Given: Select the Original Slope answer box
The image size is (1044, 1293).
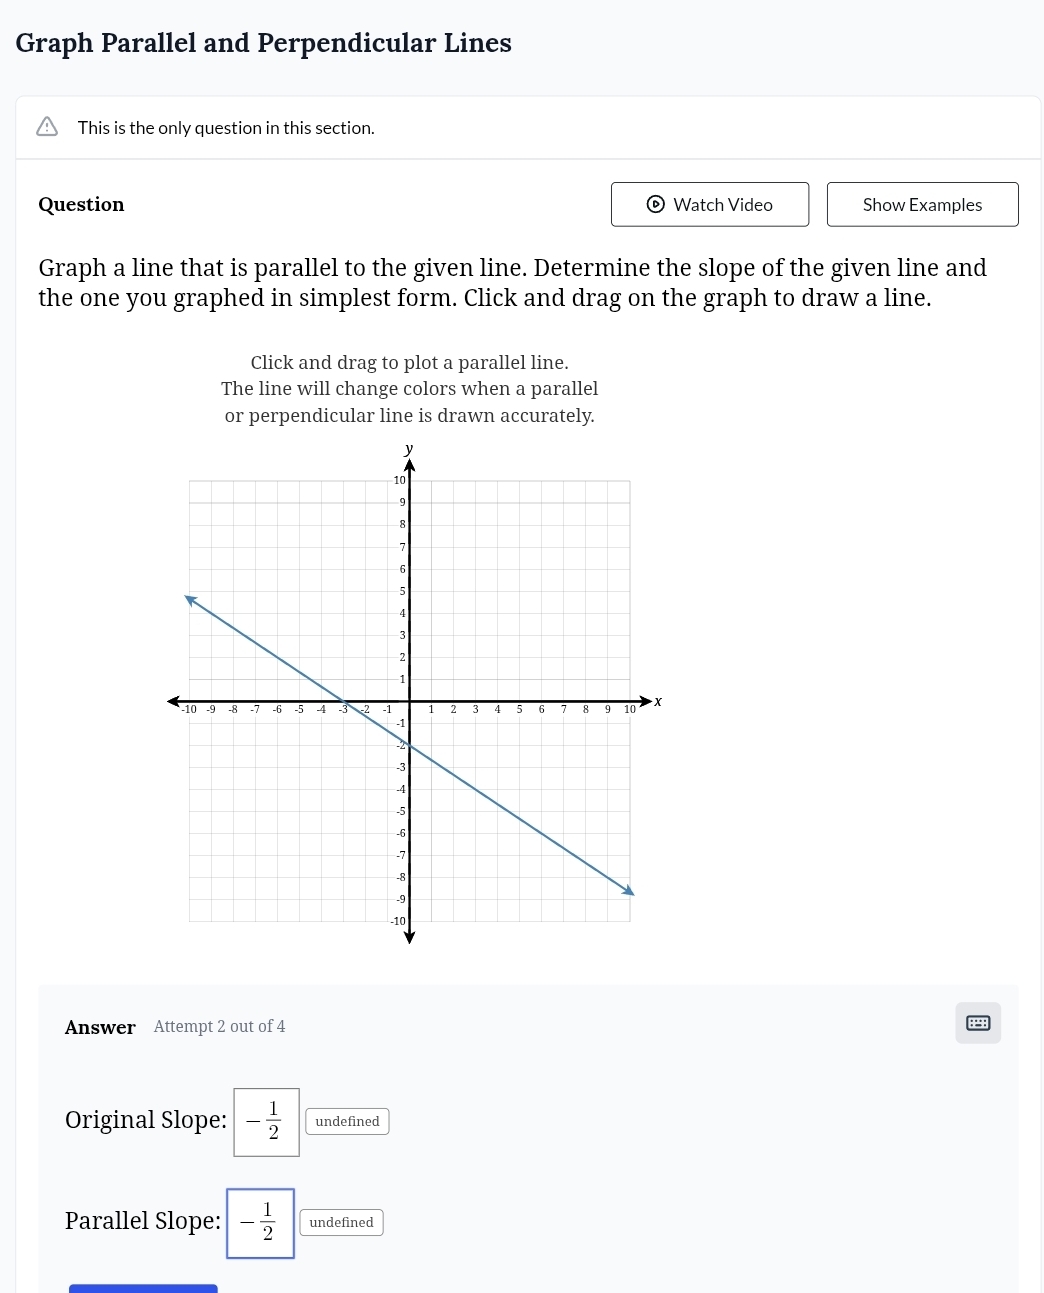Looking at the screenshot, I should (265, 1121).
